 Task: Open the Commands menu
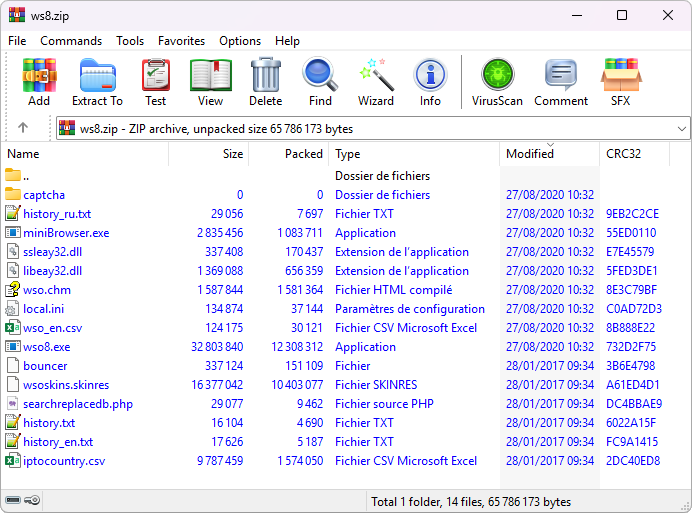(71, 41)
